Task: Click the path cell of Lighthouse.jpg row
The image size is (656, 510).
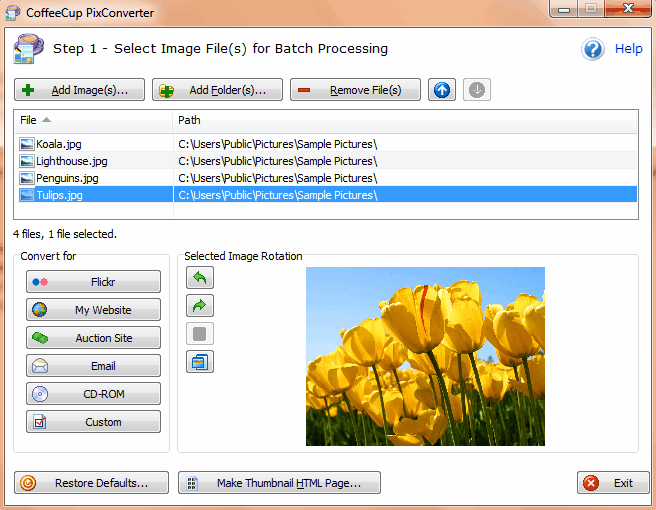Action: coord(278,161)
